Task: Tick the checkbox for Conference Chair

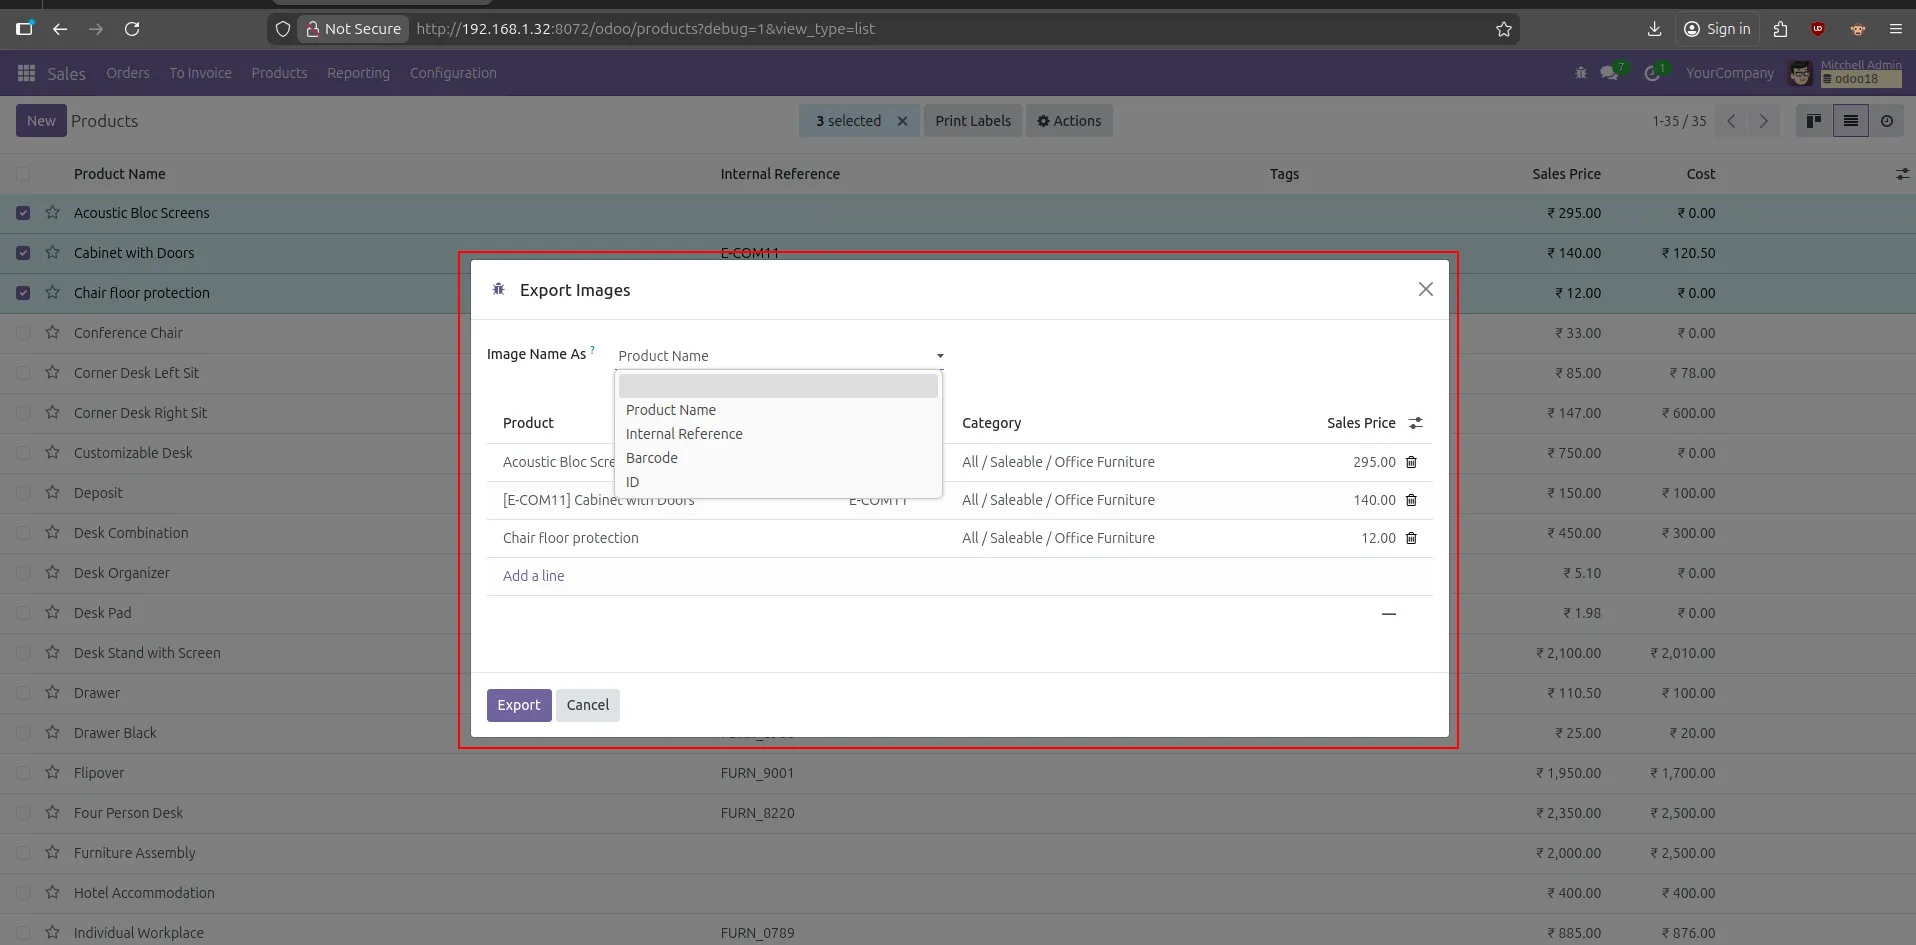Action: [23, 333]
